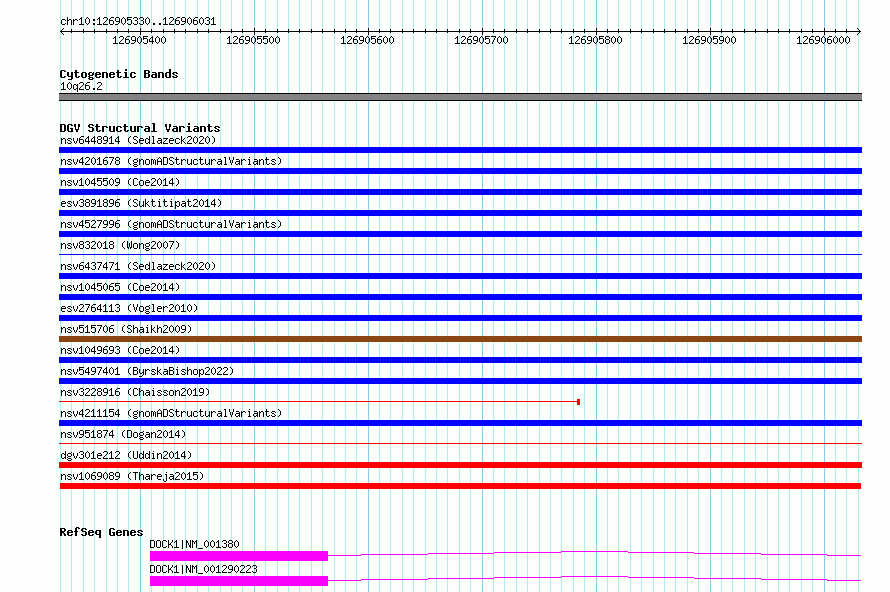Screen dimensions: 890x592
Task: Open DOCK1|NM_001380 transcript label
Action: (194, 544)
